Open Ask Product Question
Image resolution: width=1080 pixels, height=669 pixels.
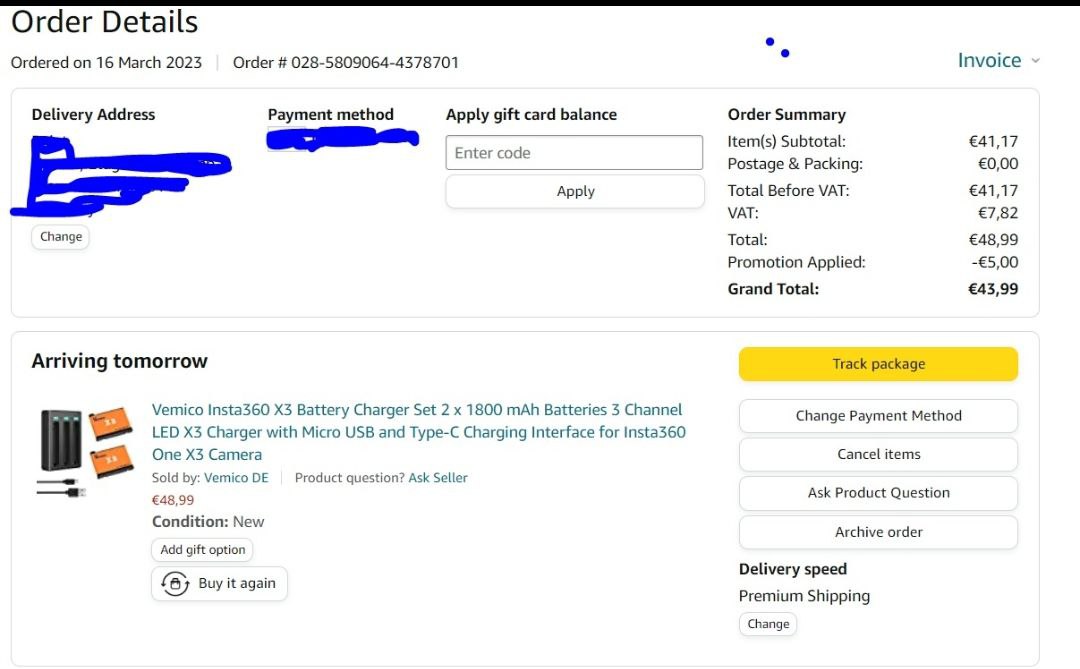pyautogui.click(x=878, y=493)
